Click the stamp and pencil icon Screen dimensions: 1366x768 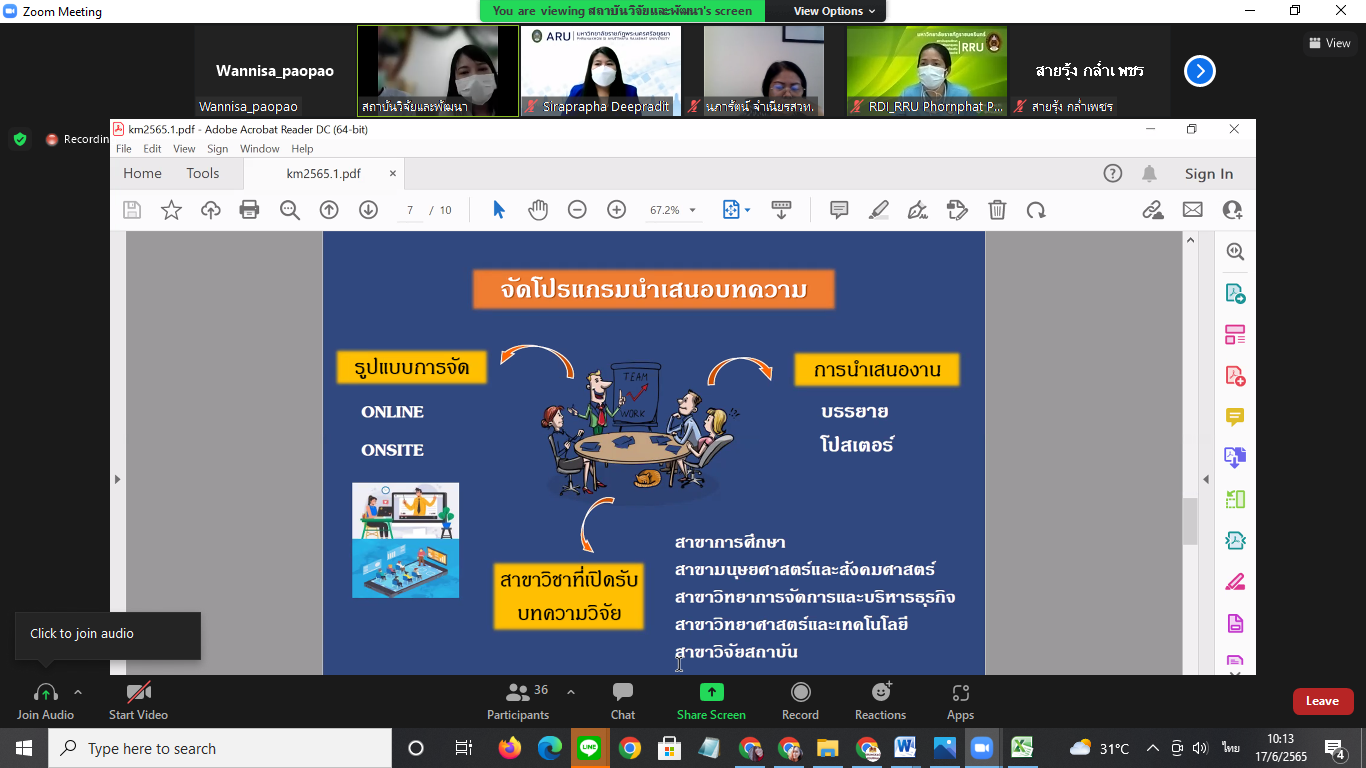(x=957, y=210)
